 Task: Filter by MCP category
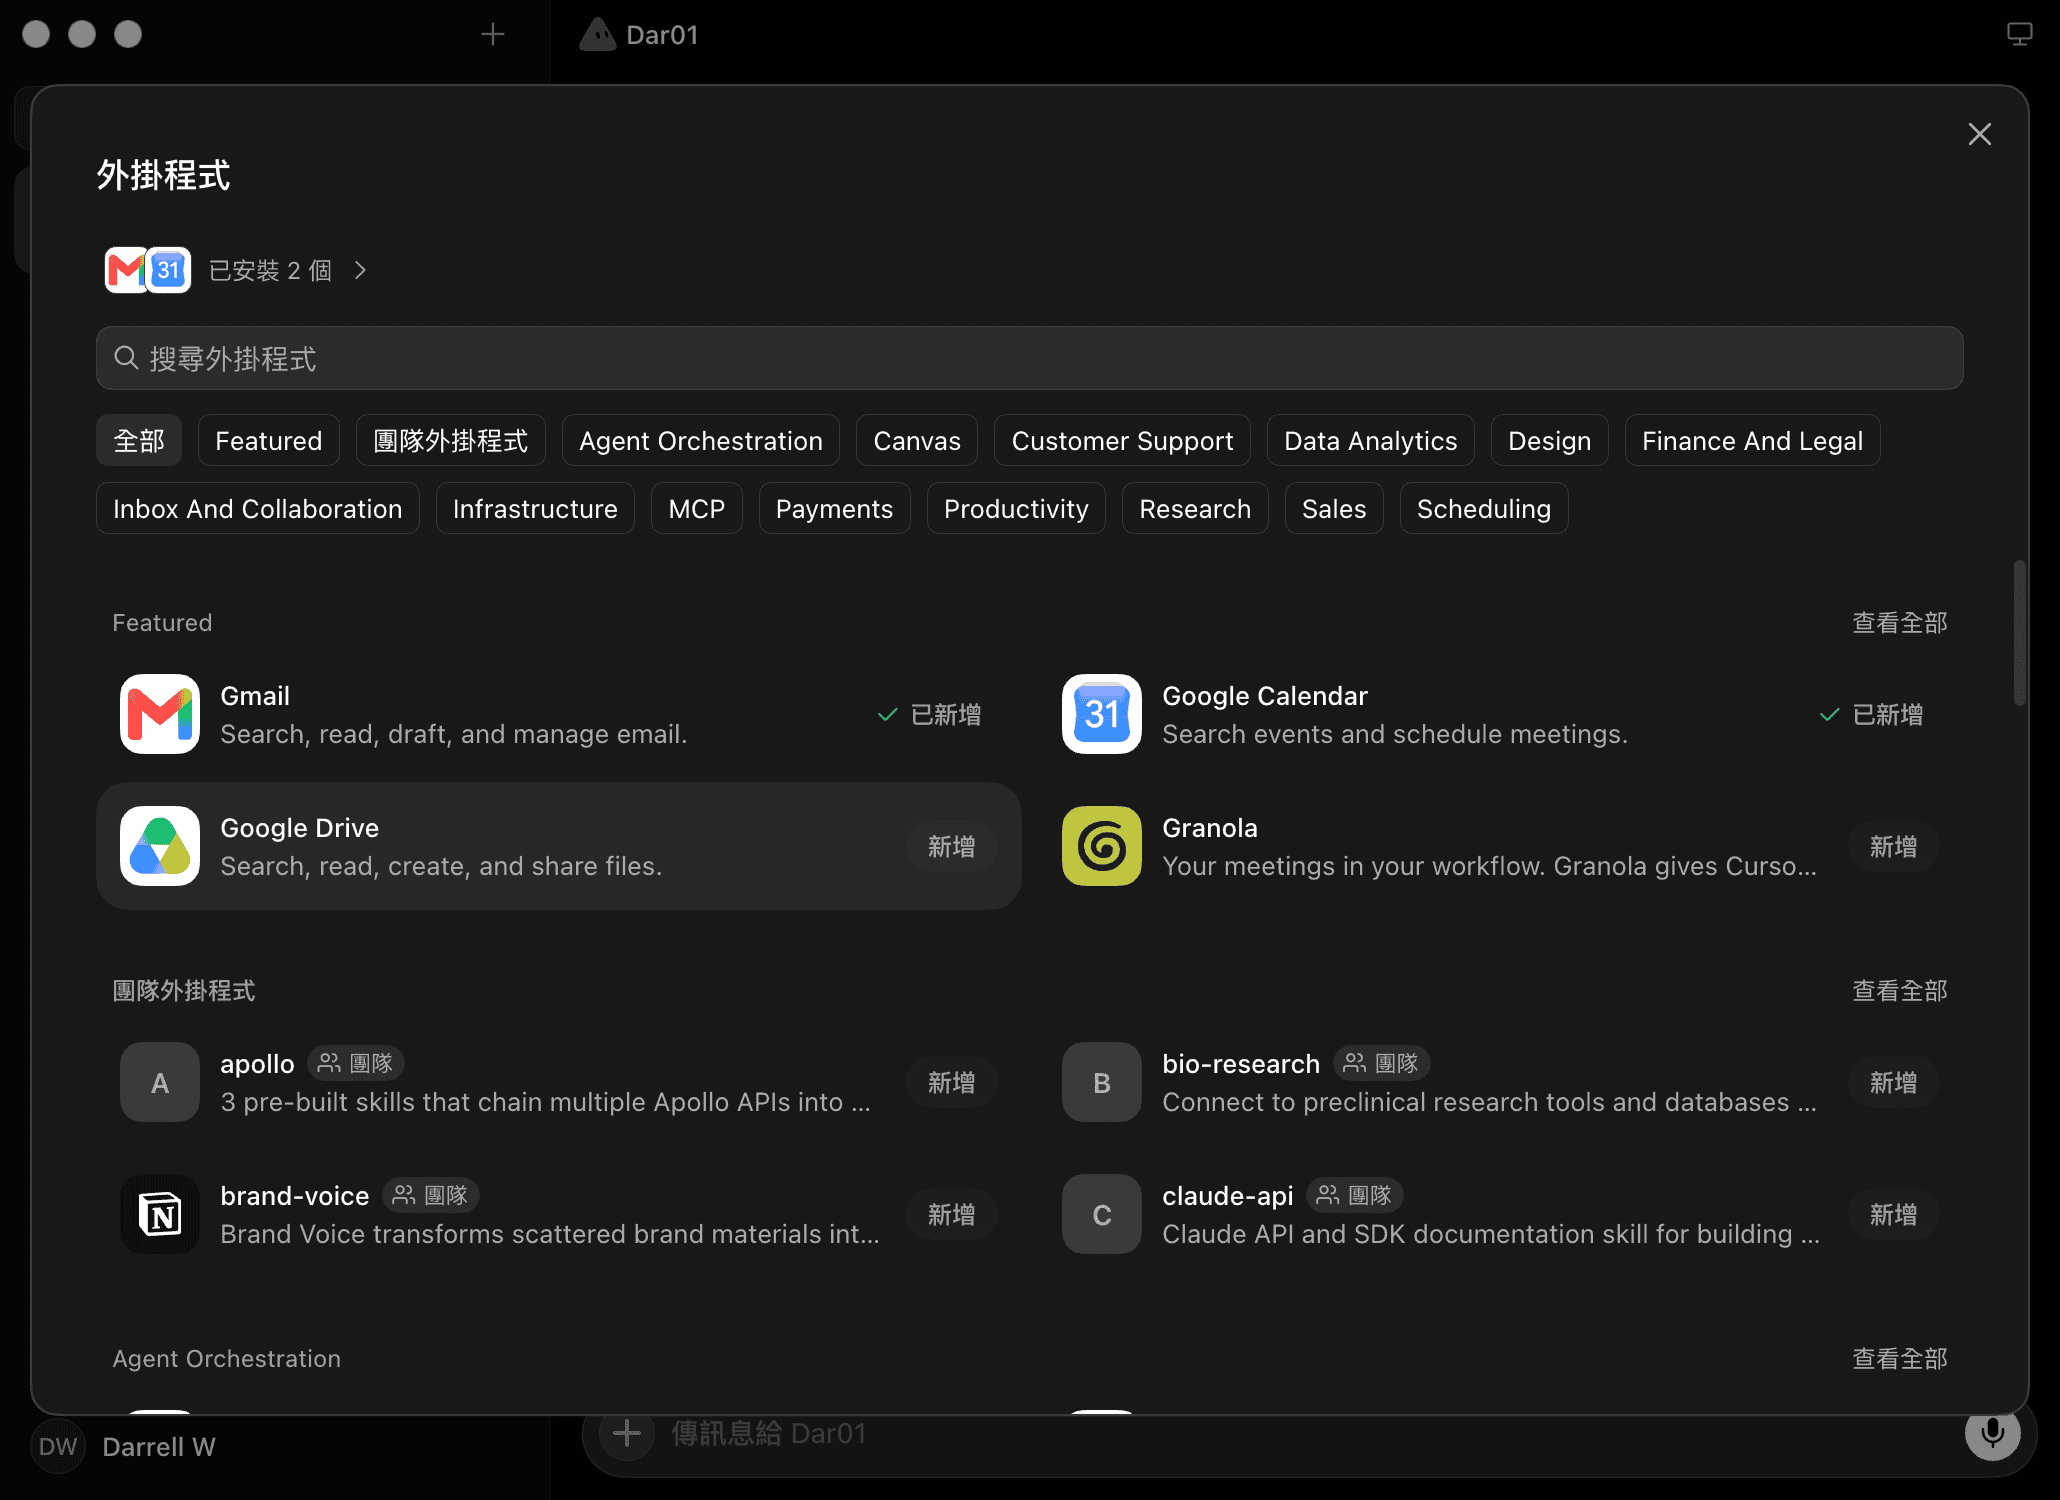coord(697,508)
